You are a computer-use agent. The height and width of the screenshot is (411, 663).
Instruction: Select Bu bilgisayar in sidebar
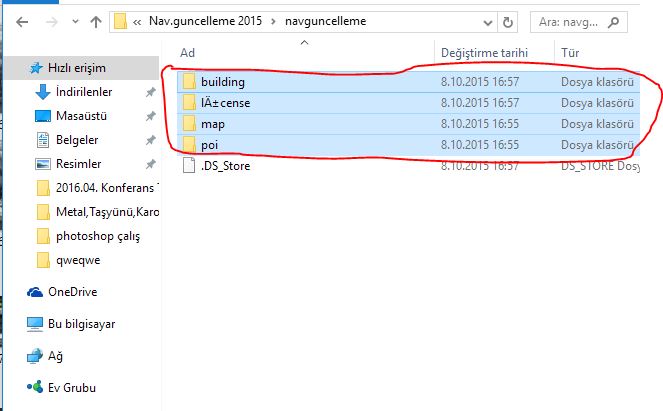[x=81, y=324]
